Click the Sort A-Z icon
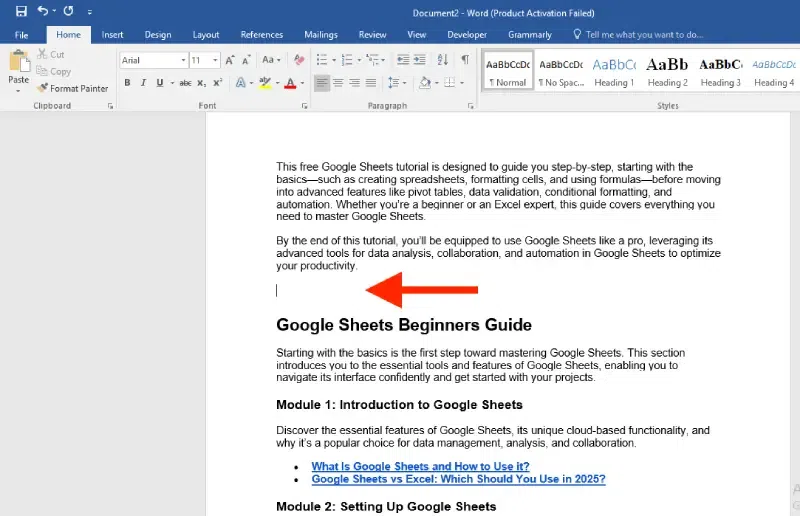 coord(442,60)
